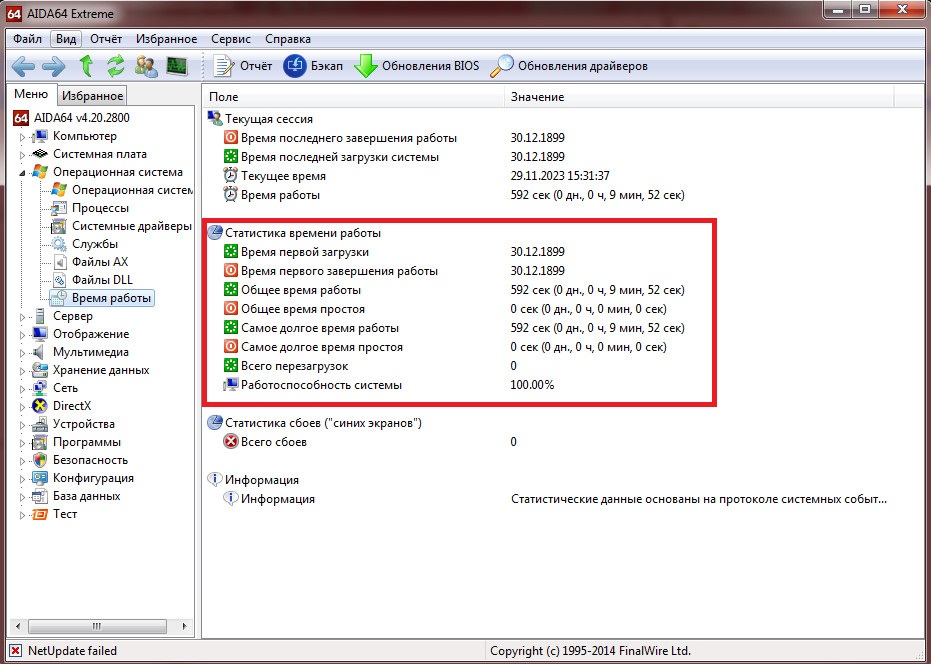This screenshot has height=664, width=931.
Task: Expand the Хранение данных tree node
Action: coord(23,371)
